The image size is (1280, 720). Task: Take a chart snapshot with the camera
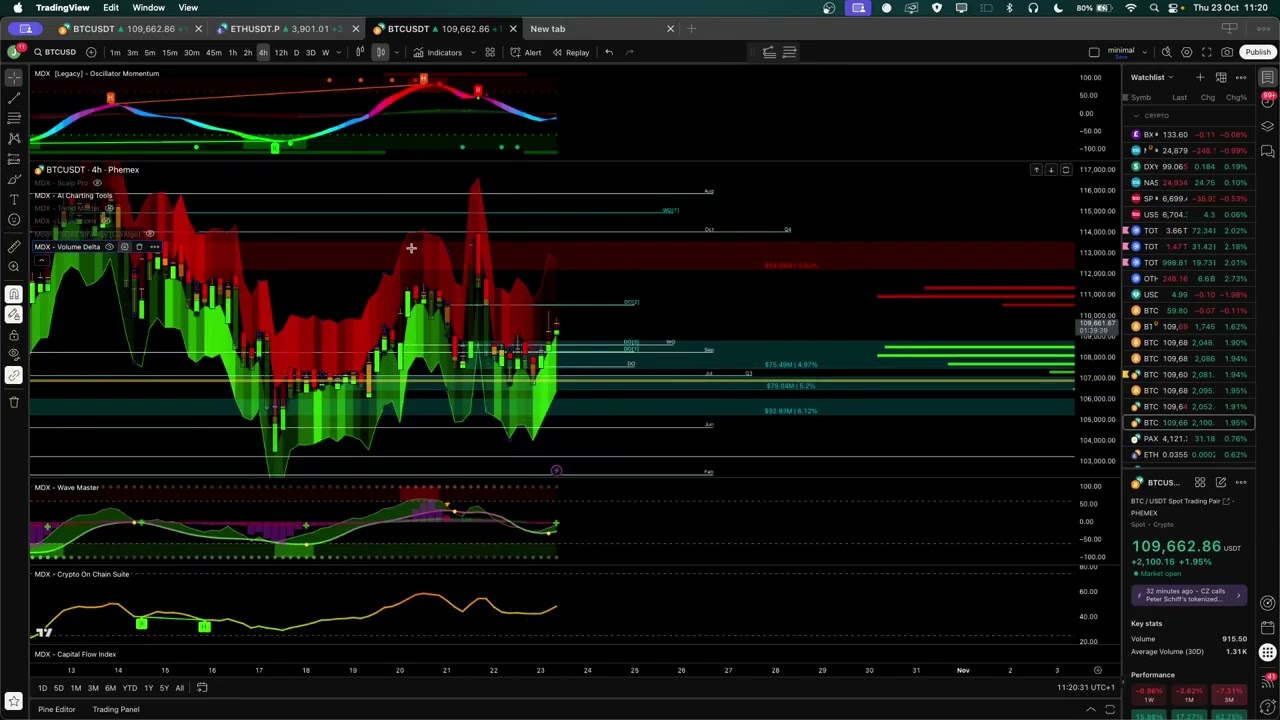point(1227,52)
